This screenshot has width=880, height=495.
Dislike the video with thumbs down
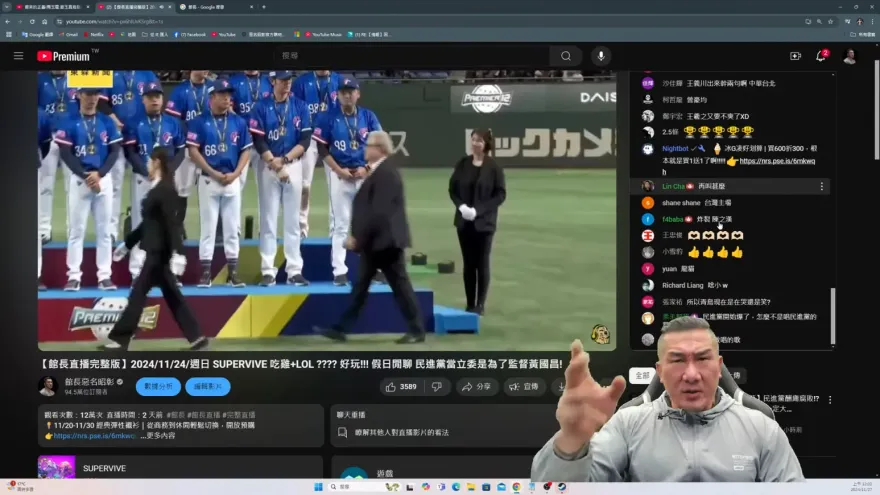coord(438,386)
